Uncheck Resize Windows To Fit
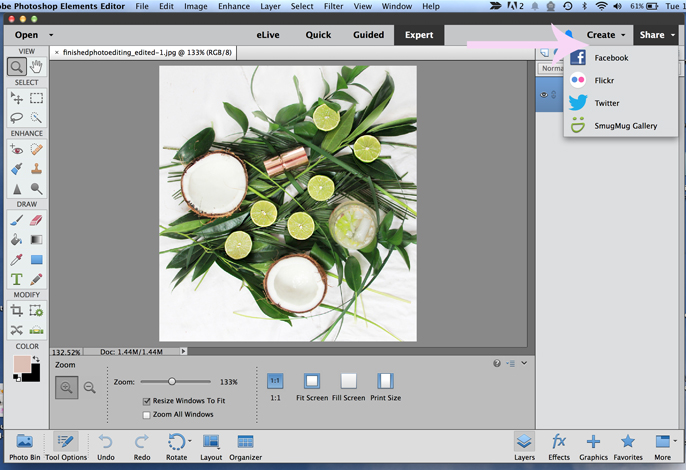686x470 pixels. pos(147,401)
